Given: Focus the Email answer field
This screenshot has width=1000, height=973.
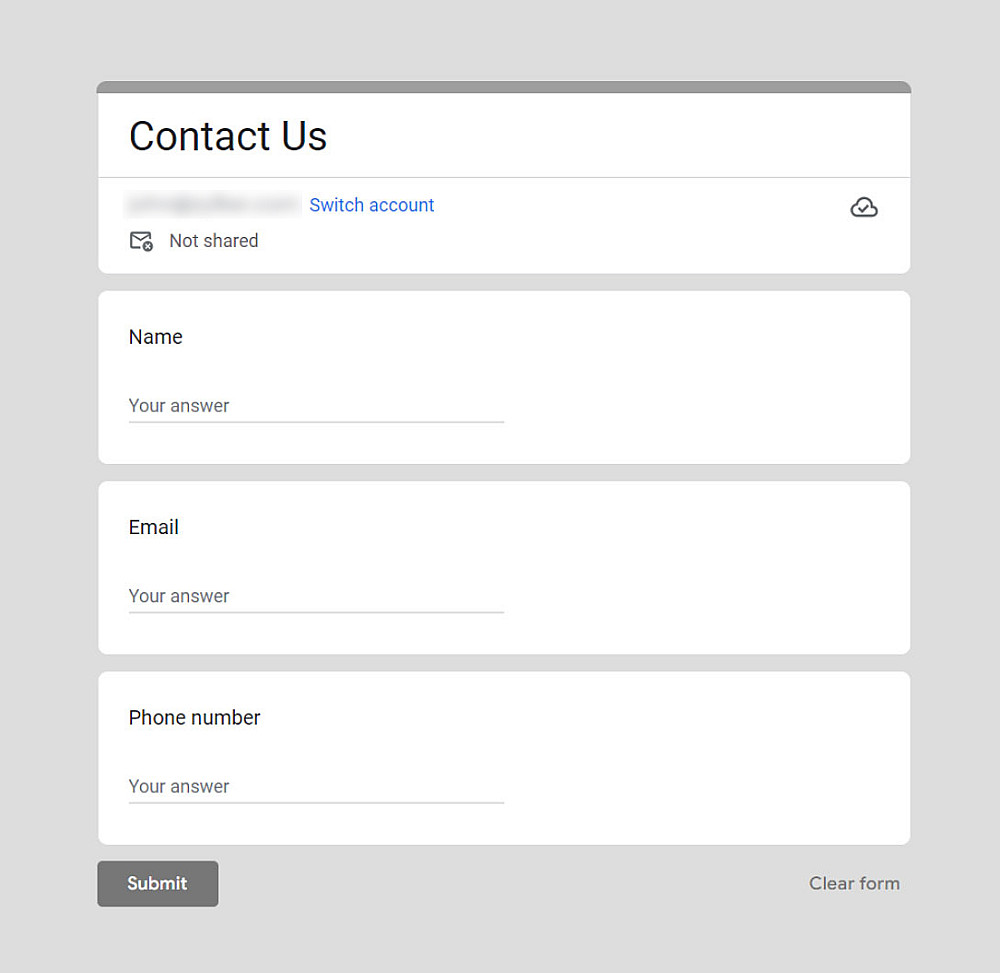Looking at the screenshot, I should 316,596.
